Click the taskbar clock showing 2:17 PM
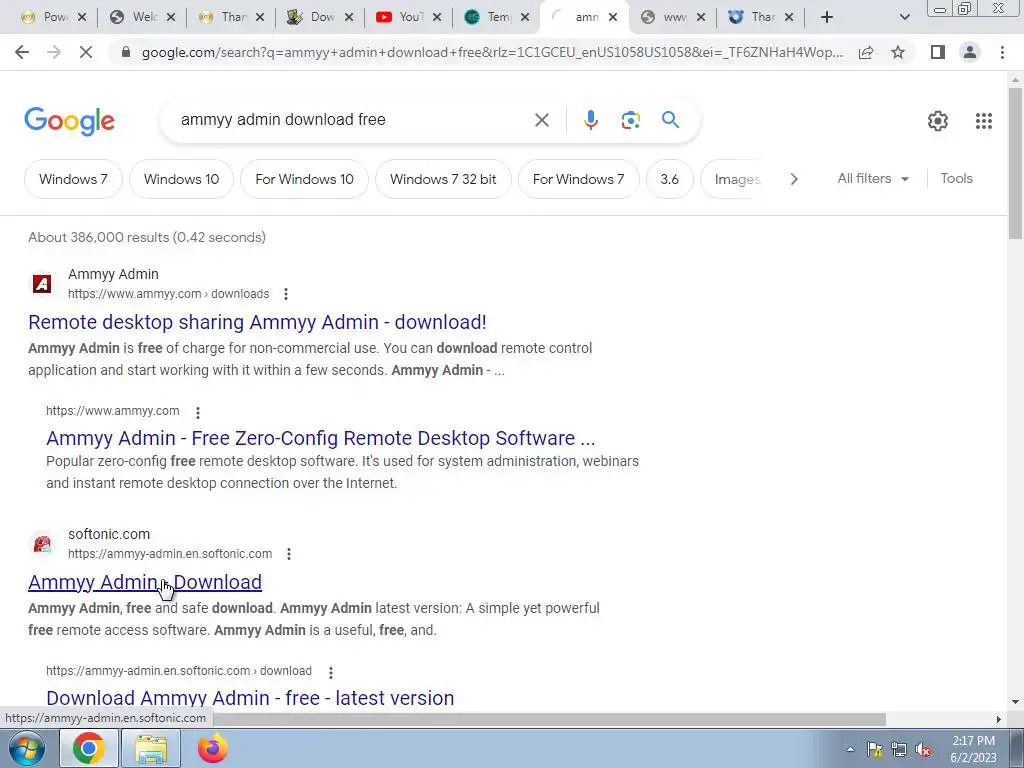 973,749
